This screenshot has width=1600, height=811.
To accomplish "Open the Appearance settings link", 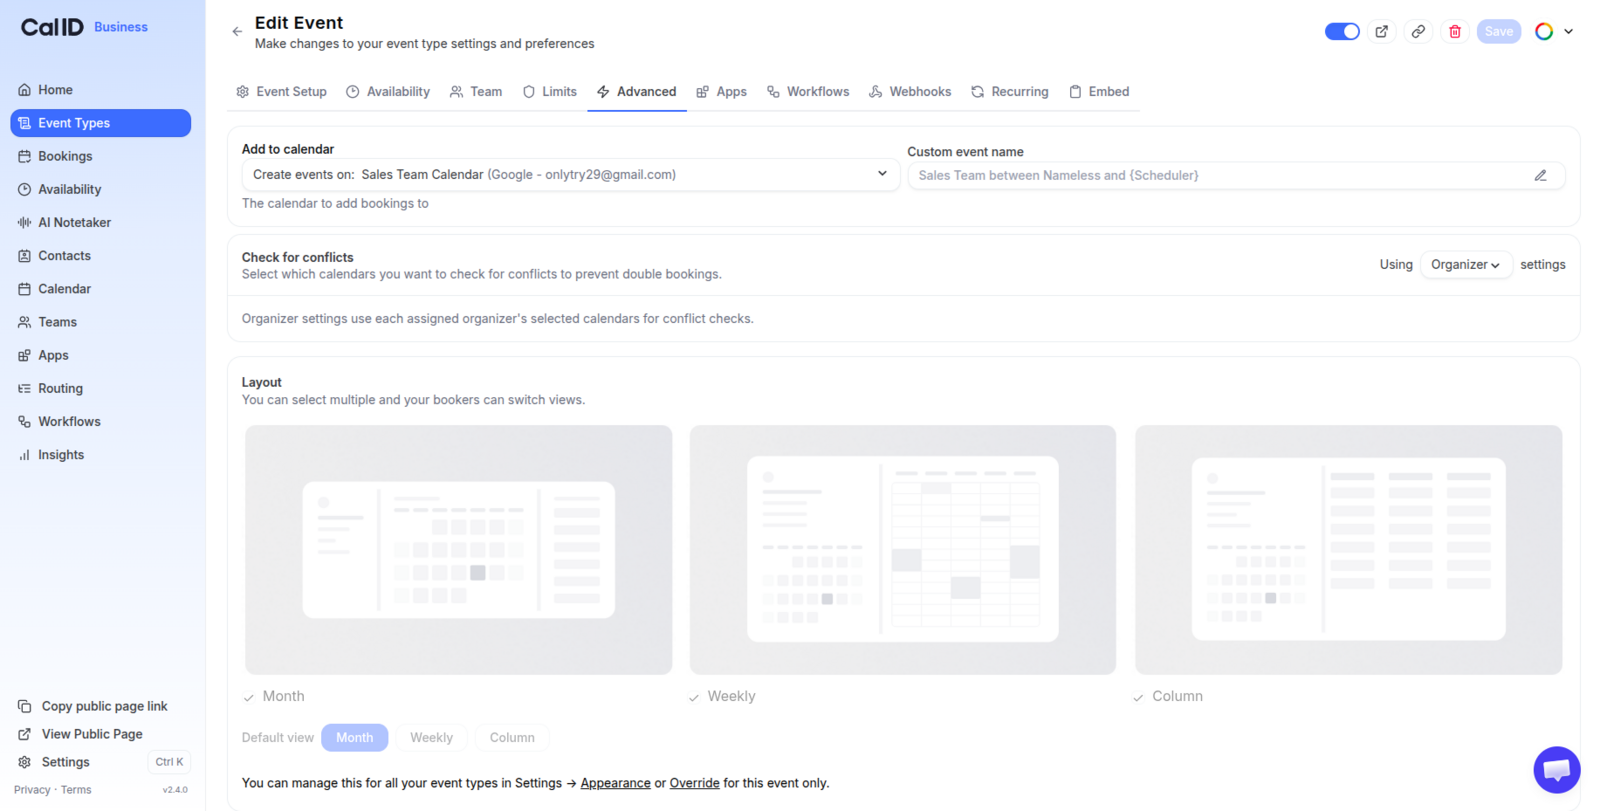I will point(615,783).
